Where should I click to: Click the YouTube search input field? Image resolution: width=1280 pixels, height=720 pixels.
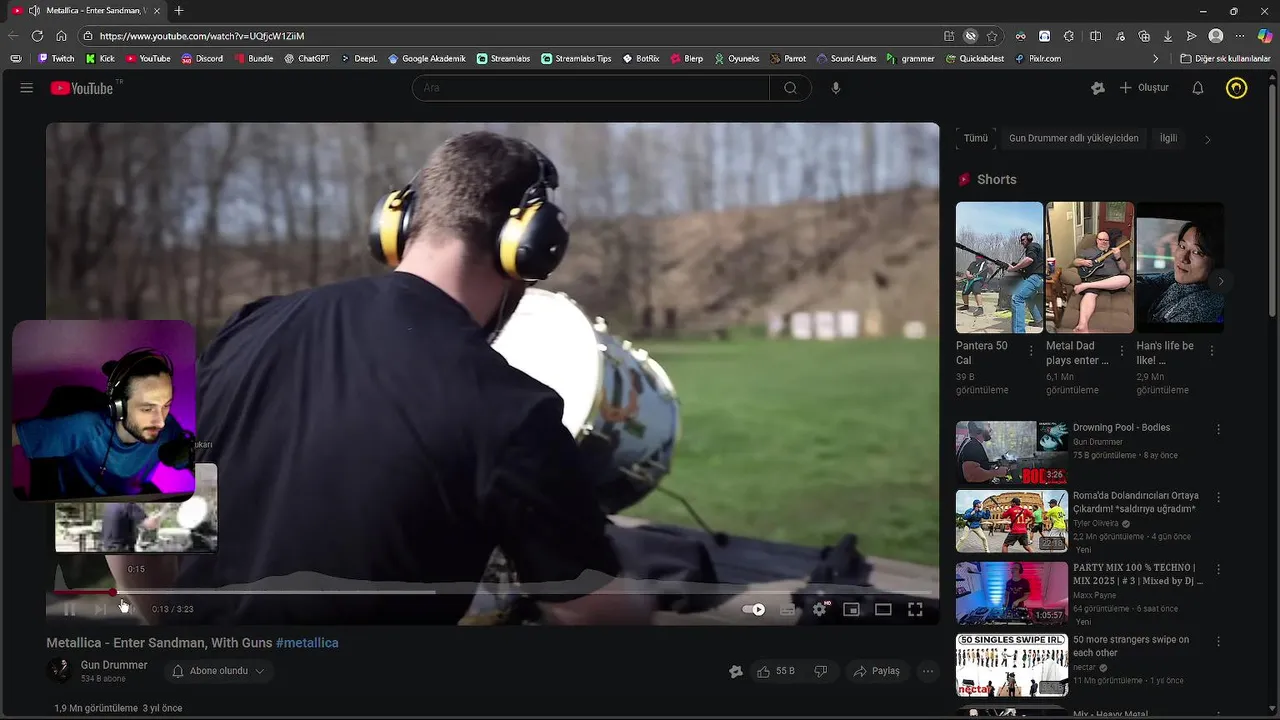591,88
